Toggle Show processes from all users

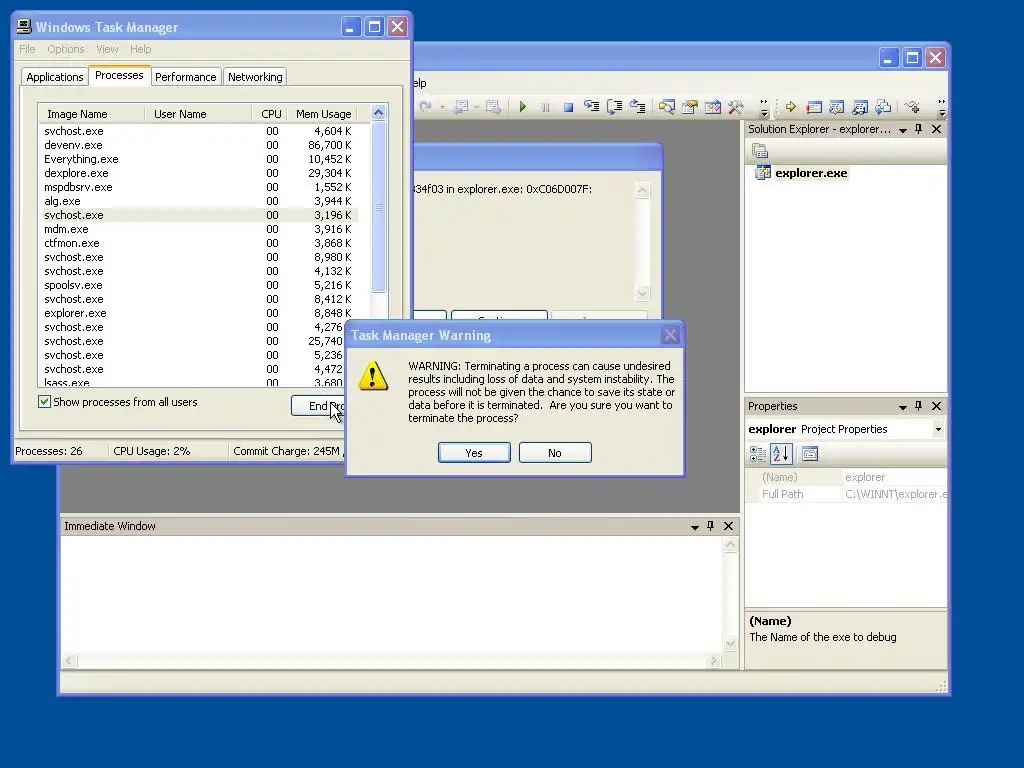tap(44, 402)
